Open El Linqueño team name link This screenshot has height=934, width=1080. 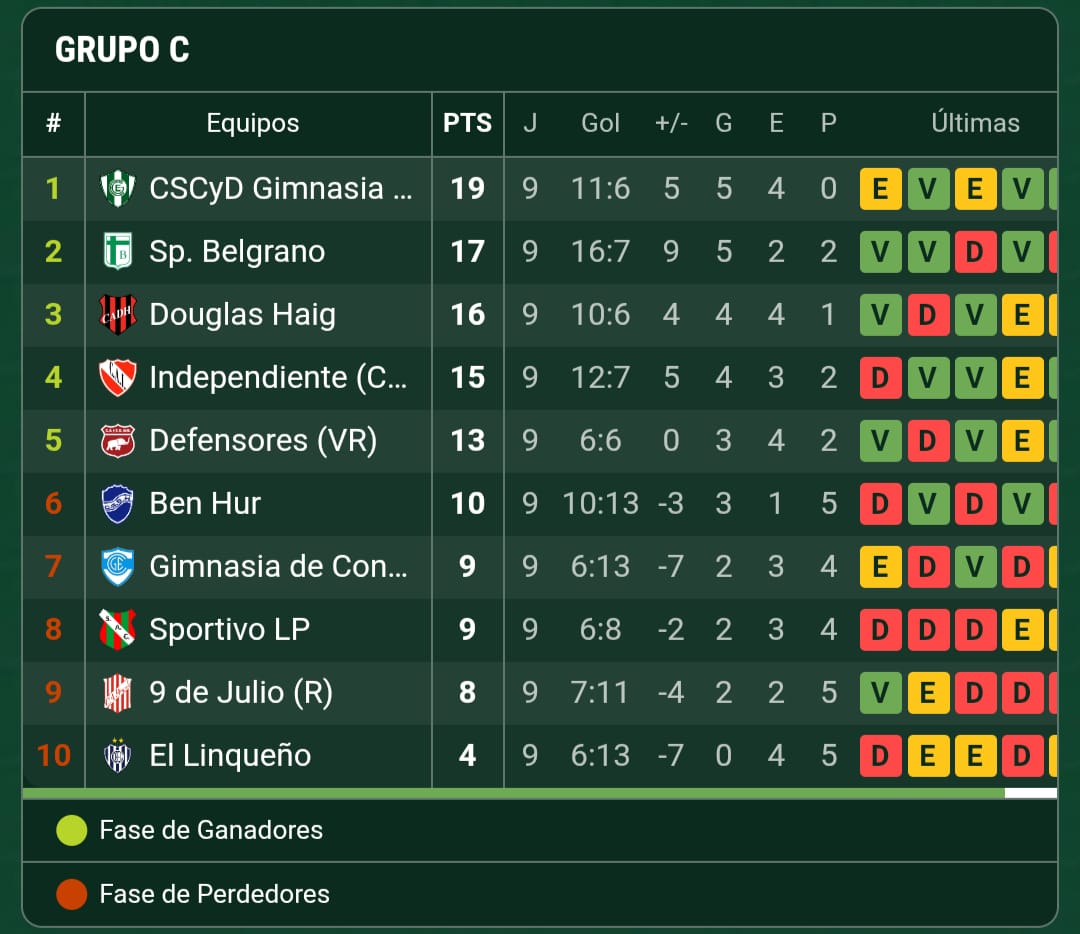[230, 755]
